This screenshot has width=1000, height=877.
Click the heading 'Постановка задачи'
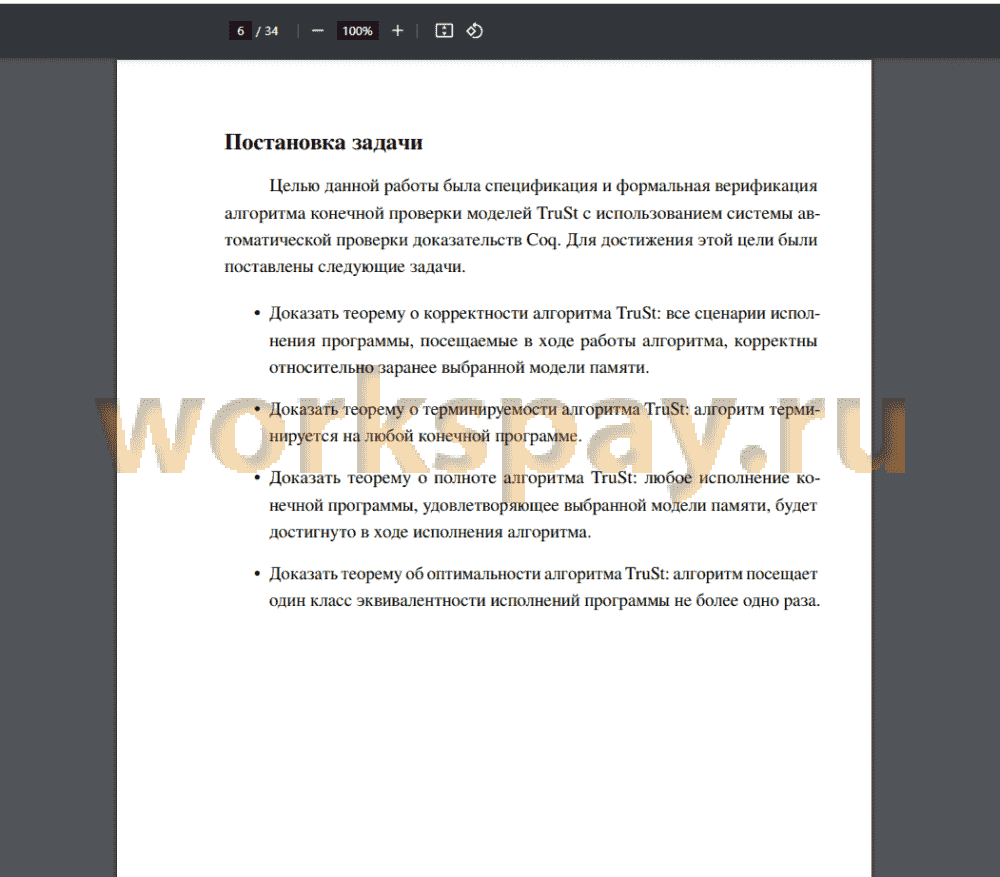(323, 142)
